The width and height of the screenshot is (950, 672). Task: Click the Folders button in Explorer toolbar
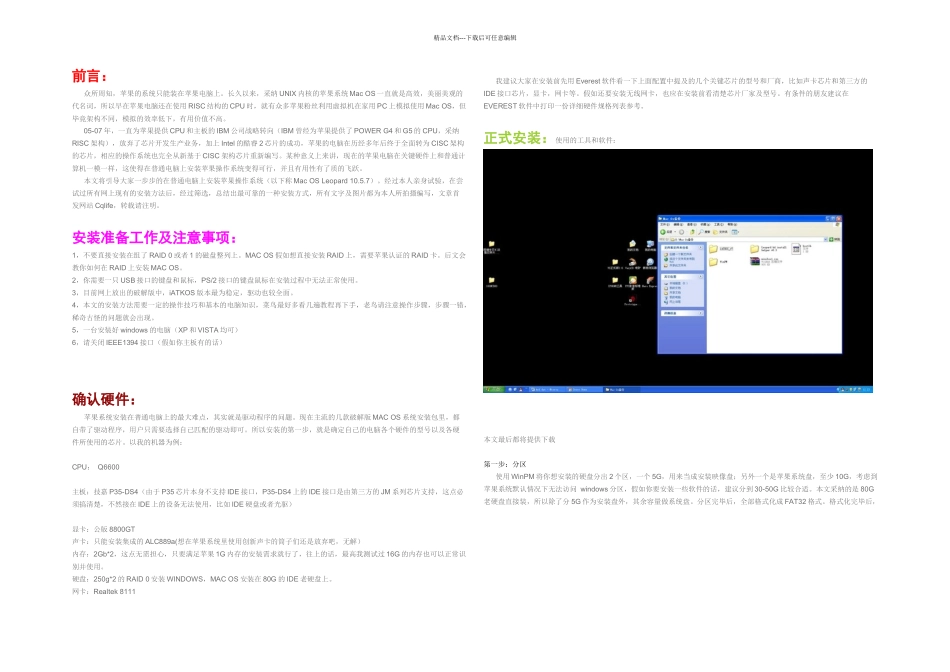720,232
